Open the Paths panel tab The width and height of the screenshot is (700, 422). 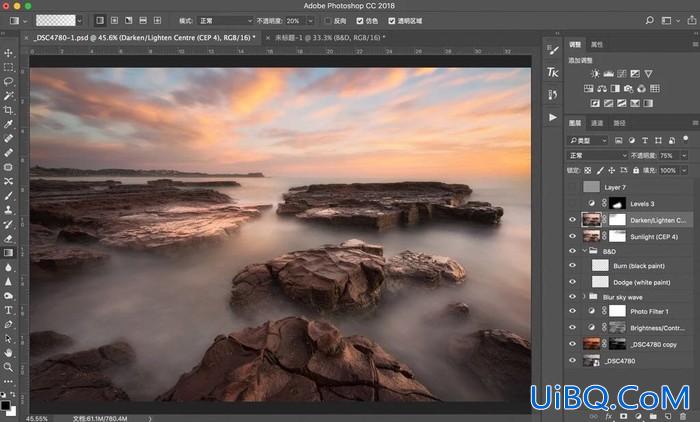[x=619, y=123]
